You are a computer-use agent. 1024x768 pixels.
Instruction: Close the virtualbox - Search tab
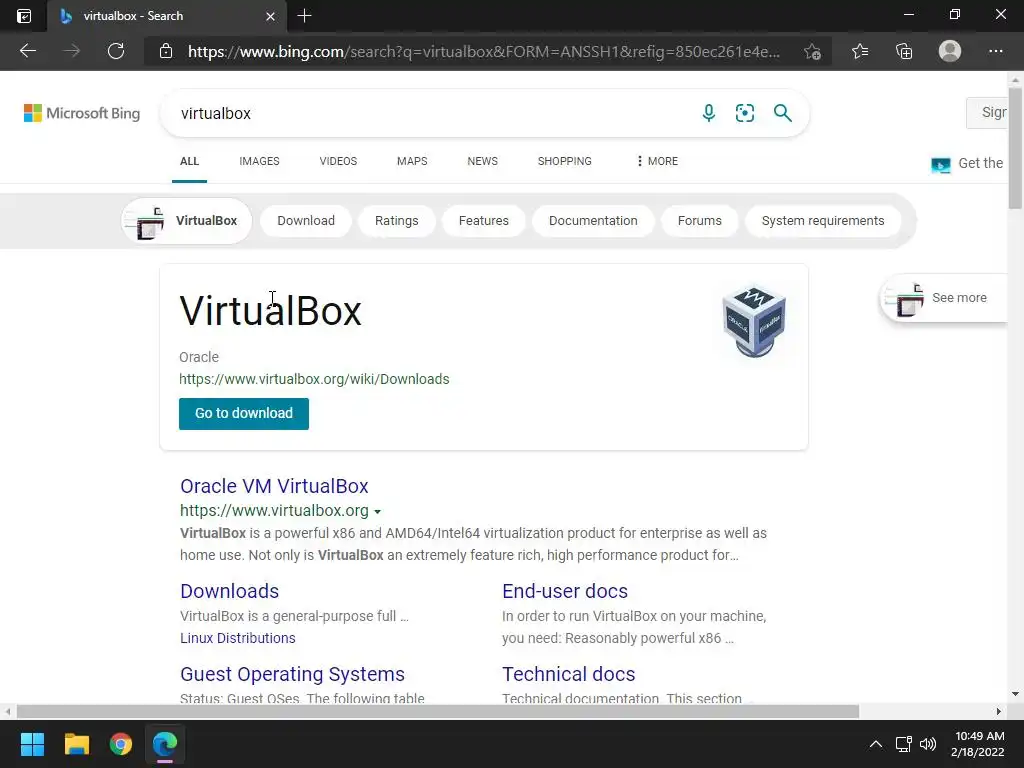click(x=270, y=16)
